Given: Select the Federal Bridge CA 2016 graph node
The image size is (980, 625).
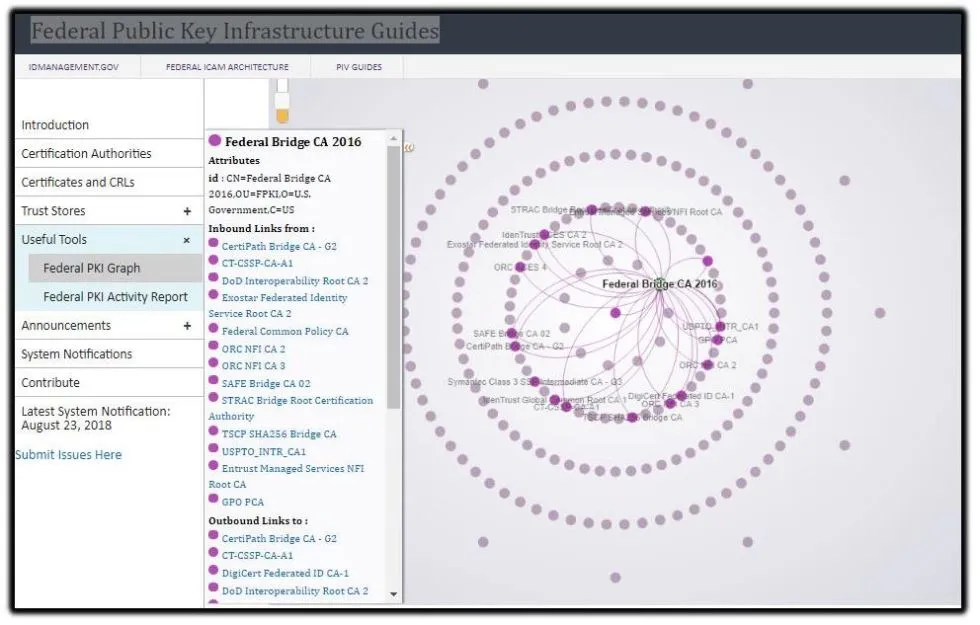Looking at the screenshot, I should tap(660, 284).
